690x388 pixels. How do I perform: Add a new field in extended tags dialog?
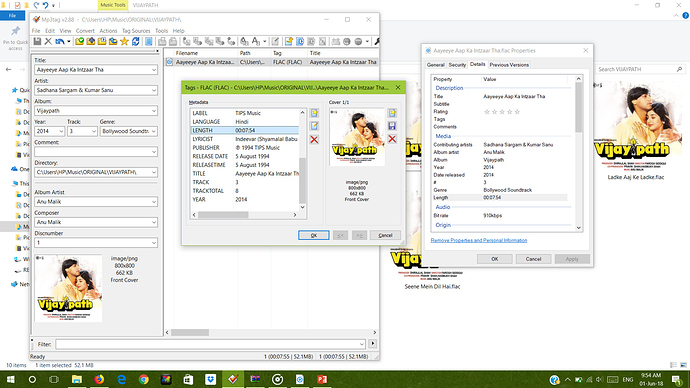click(x=314, y=113)
